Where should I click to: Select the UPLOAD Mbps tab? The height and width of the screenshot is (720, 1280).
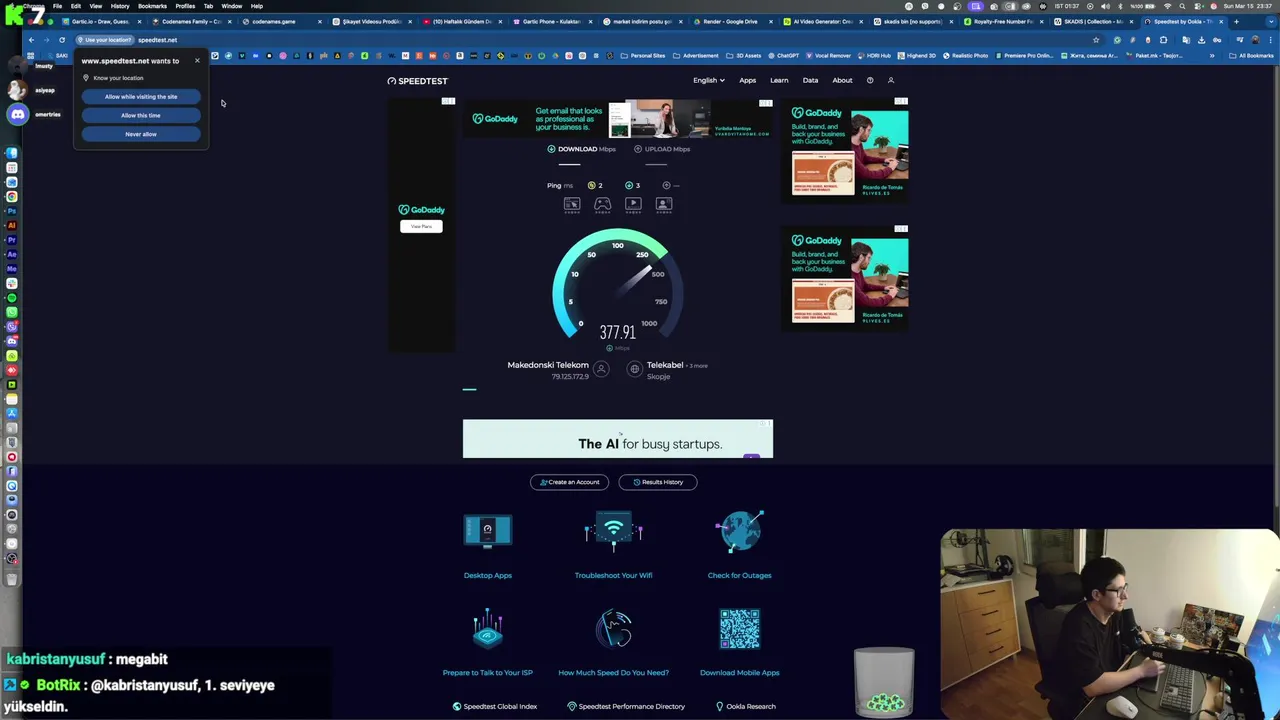[x=662, y=149]
